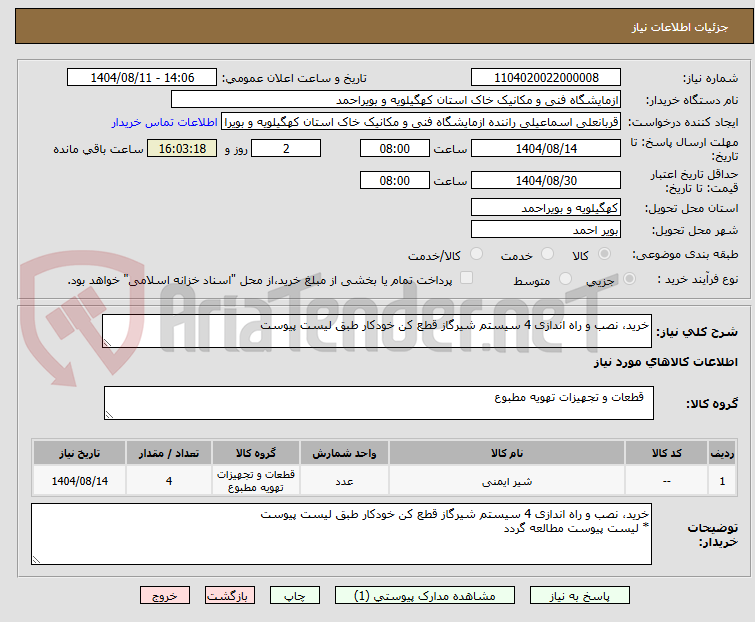
Task: Click the کد کالا column header
Action: pyautogui.click(x=666, y=453)
